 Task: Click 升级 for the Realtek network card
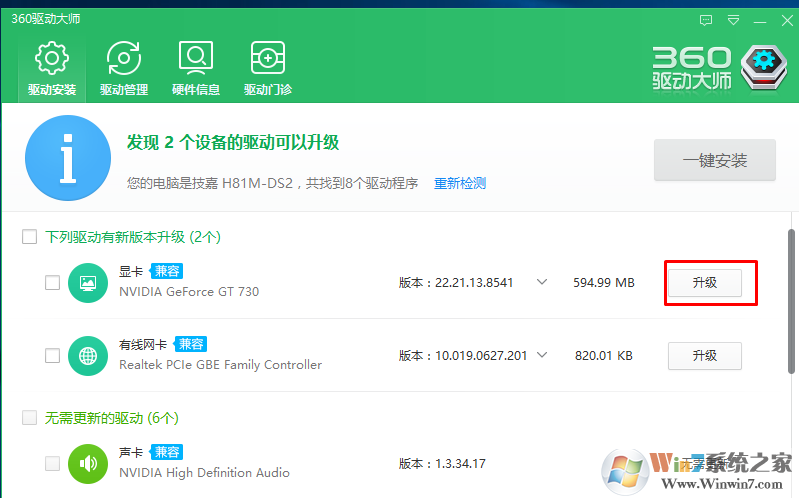pyautogui.click(x=704, y=355)
